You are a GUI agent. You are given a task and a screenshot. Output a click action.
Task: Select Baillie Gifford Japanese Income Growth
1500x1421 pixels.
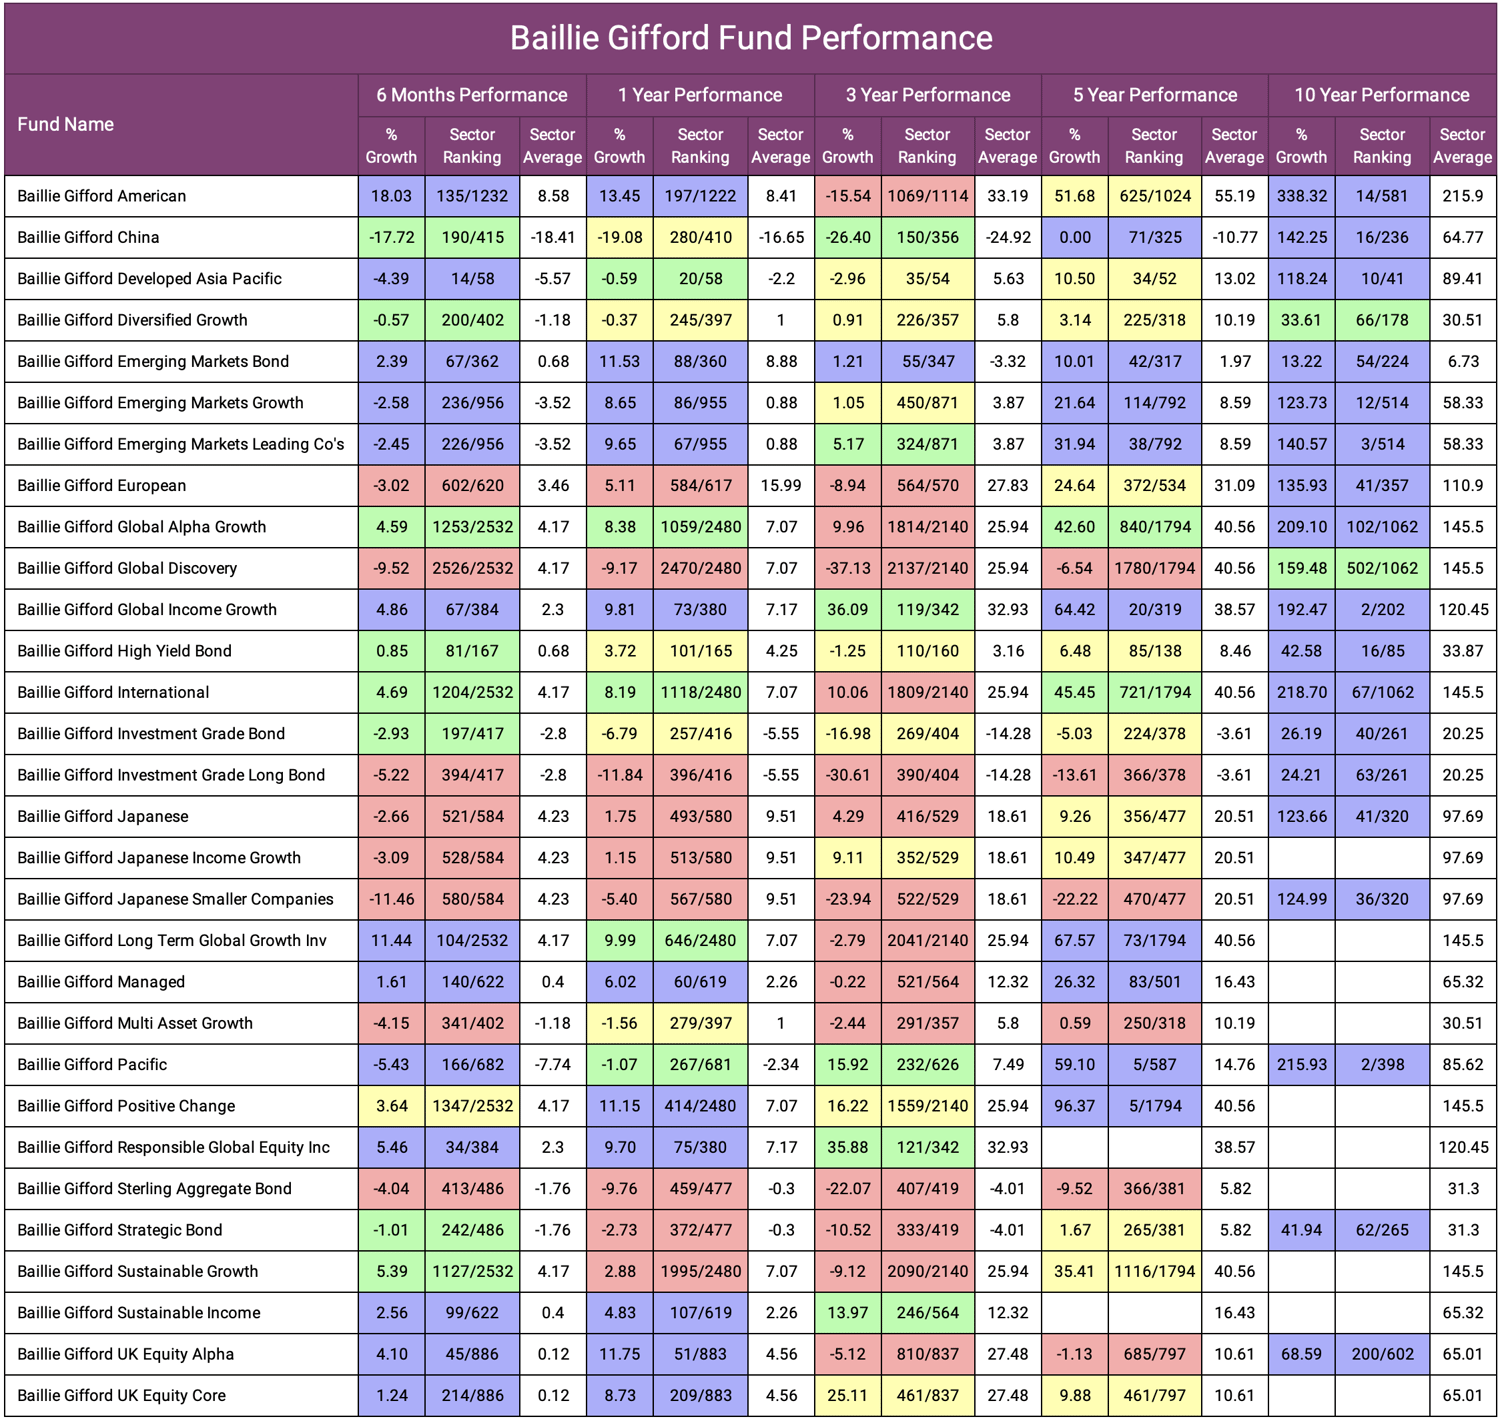click(159, 858)
